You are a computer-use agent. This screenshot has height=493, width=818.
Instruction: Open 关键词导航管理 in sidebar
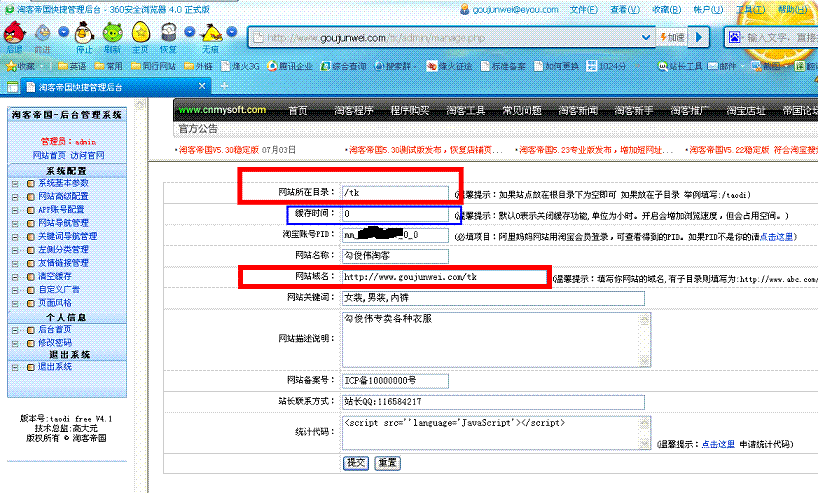[x=68, y=236]
